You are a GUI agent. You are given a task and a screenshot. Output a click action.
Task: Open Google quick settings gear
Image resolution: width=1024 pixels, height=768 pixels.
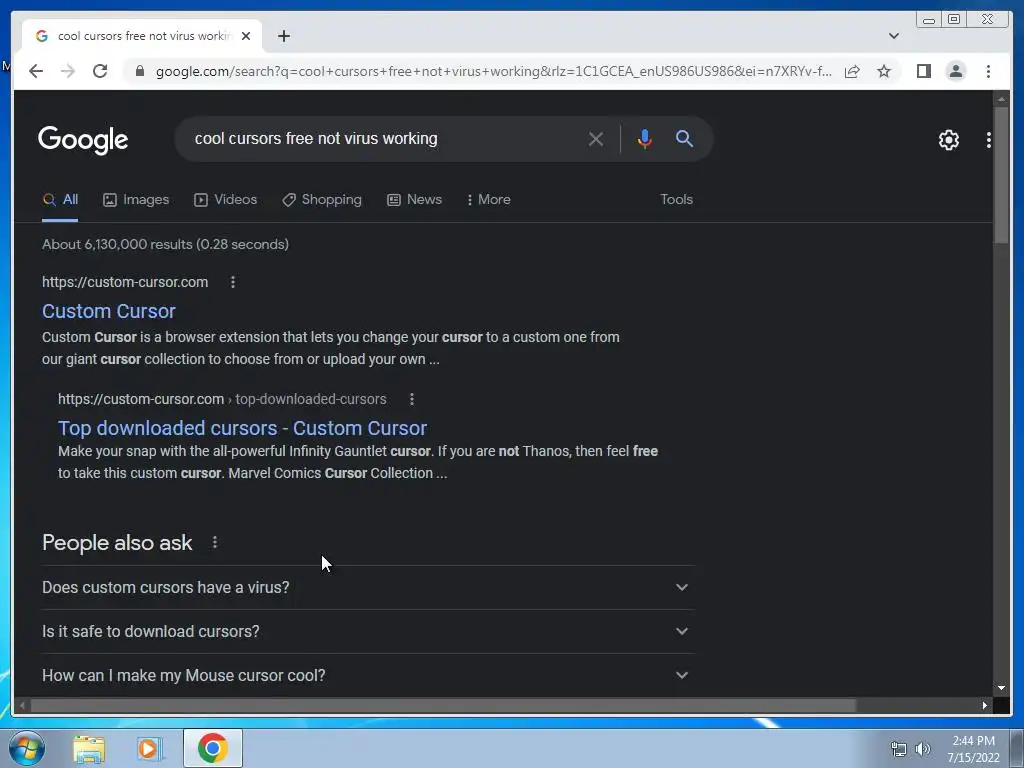(x=948, y=140)
